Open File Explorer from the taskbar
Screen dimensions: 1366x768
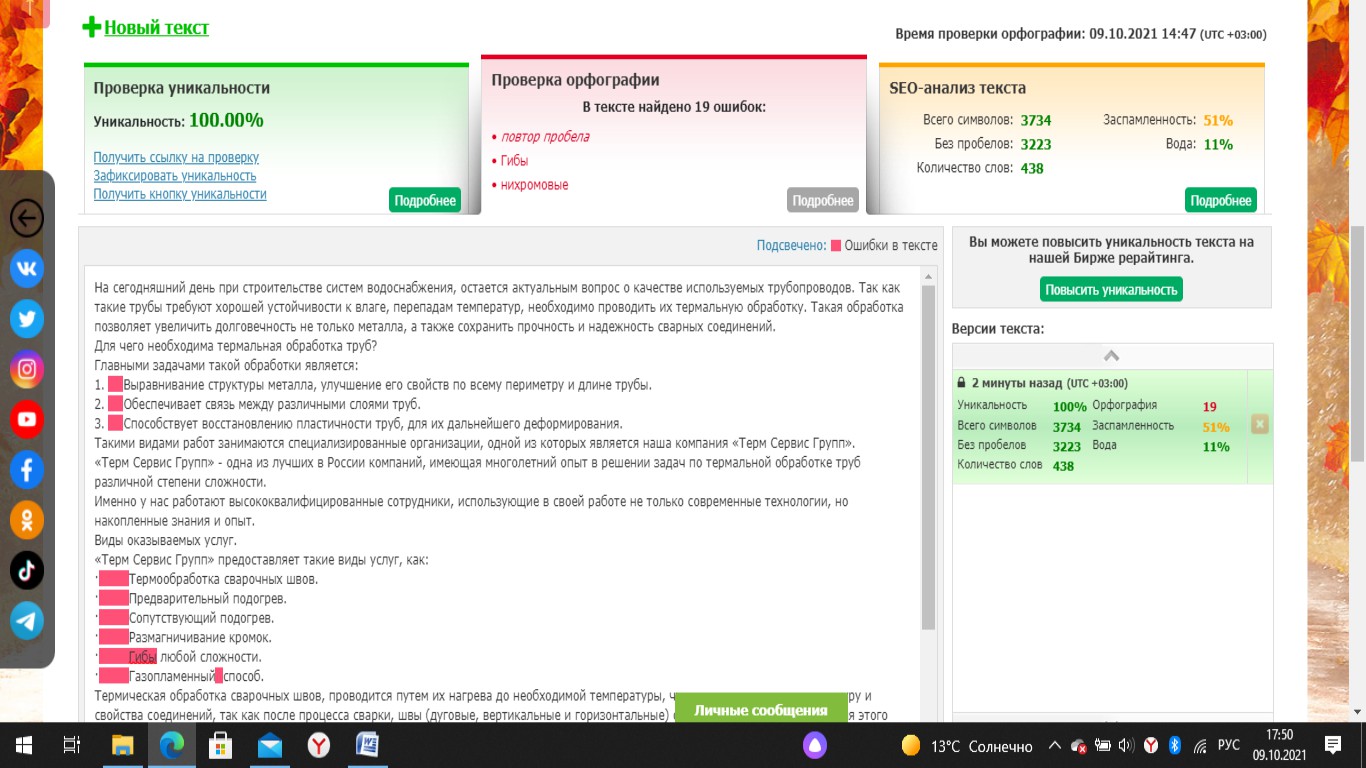point(122,745)
